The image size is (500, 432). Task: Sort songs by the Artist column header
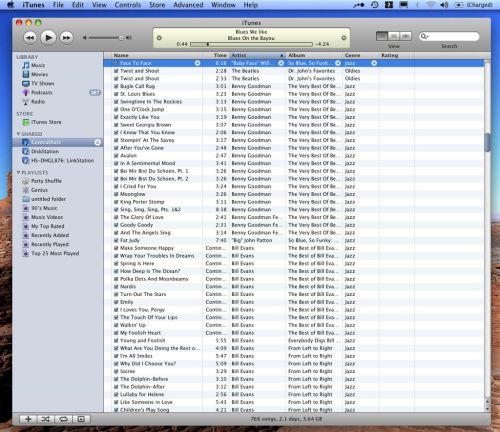pyautogui.click(x=257, y=55)
